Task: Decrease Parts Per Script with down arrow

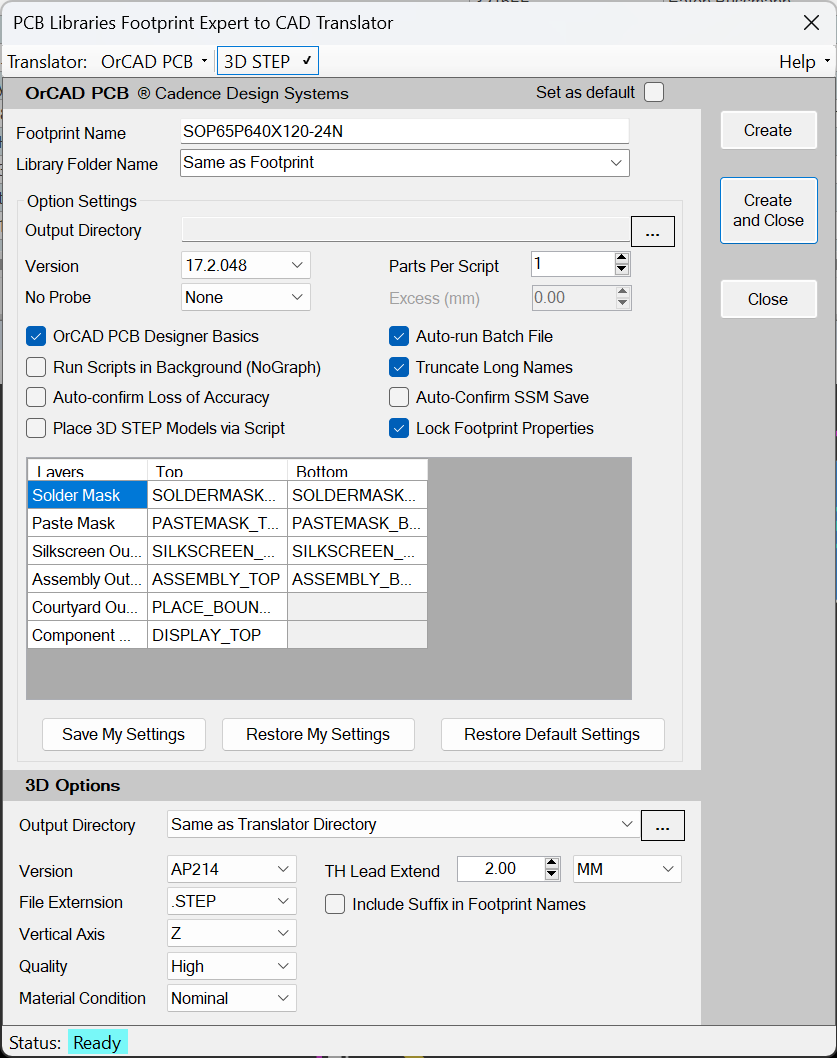Action: tap(622, 270)
